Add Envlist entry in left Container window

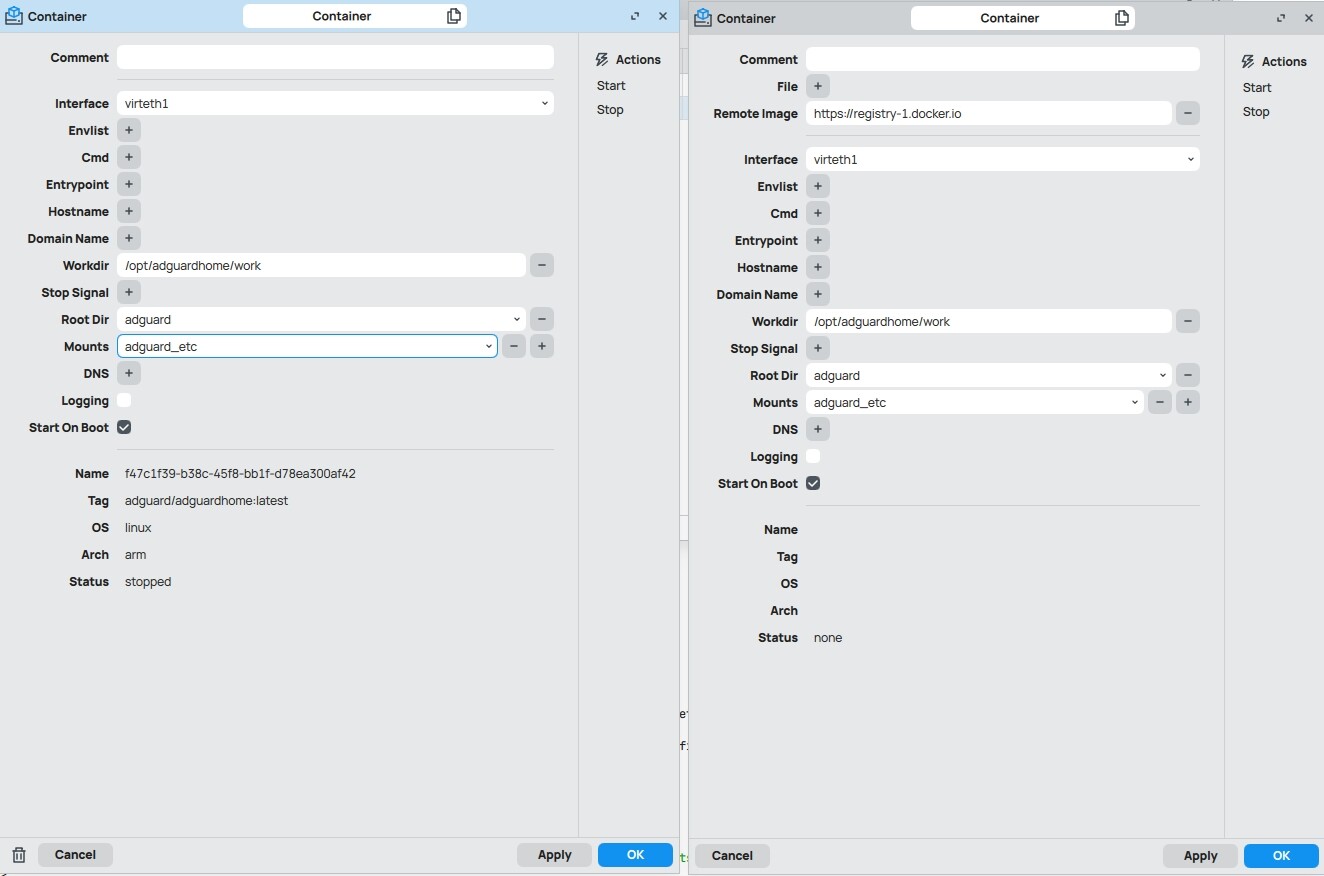[x=129, y=130]
